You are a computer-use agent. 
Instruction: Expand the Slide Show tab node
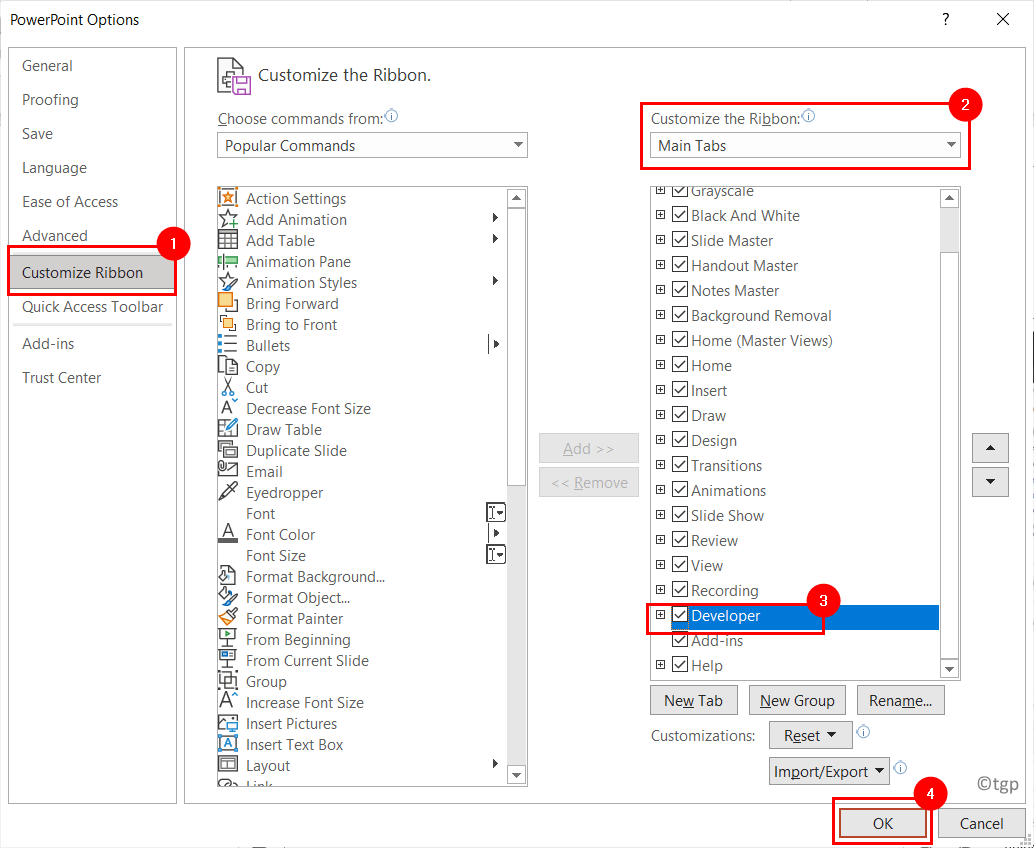(x=660, y=514)
